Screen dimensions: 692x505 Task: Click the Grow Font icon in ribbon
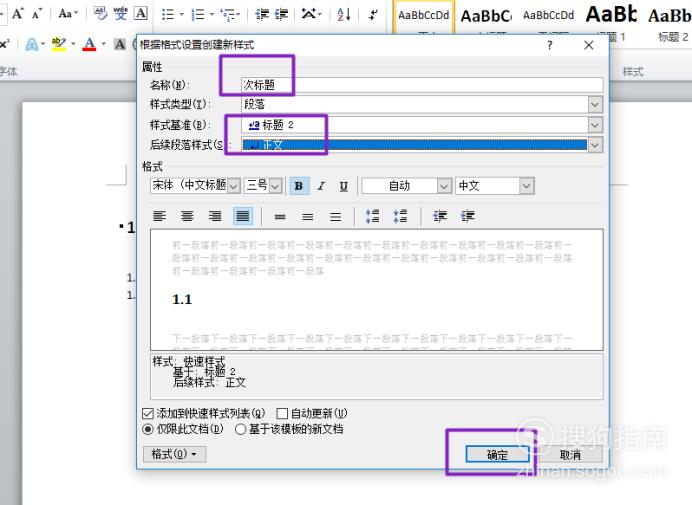click(x=18, y=14)
